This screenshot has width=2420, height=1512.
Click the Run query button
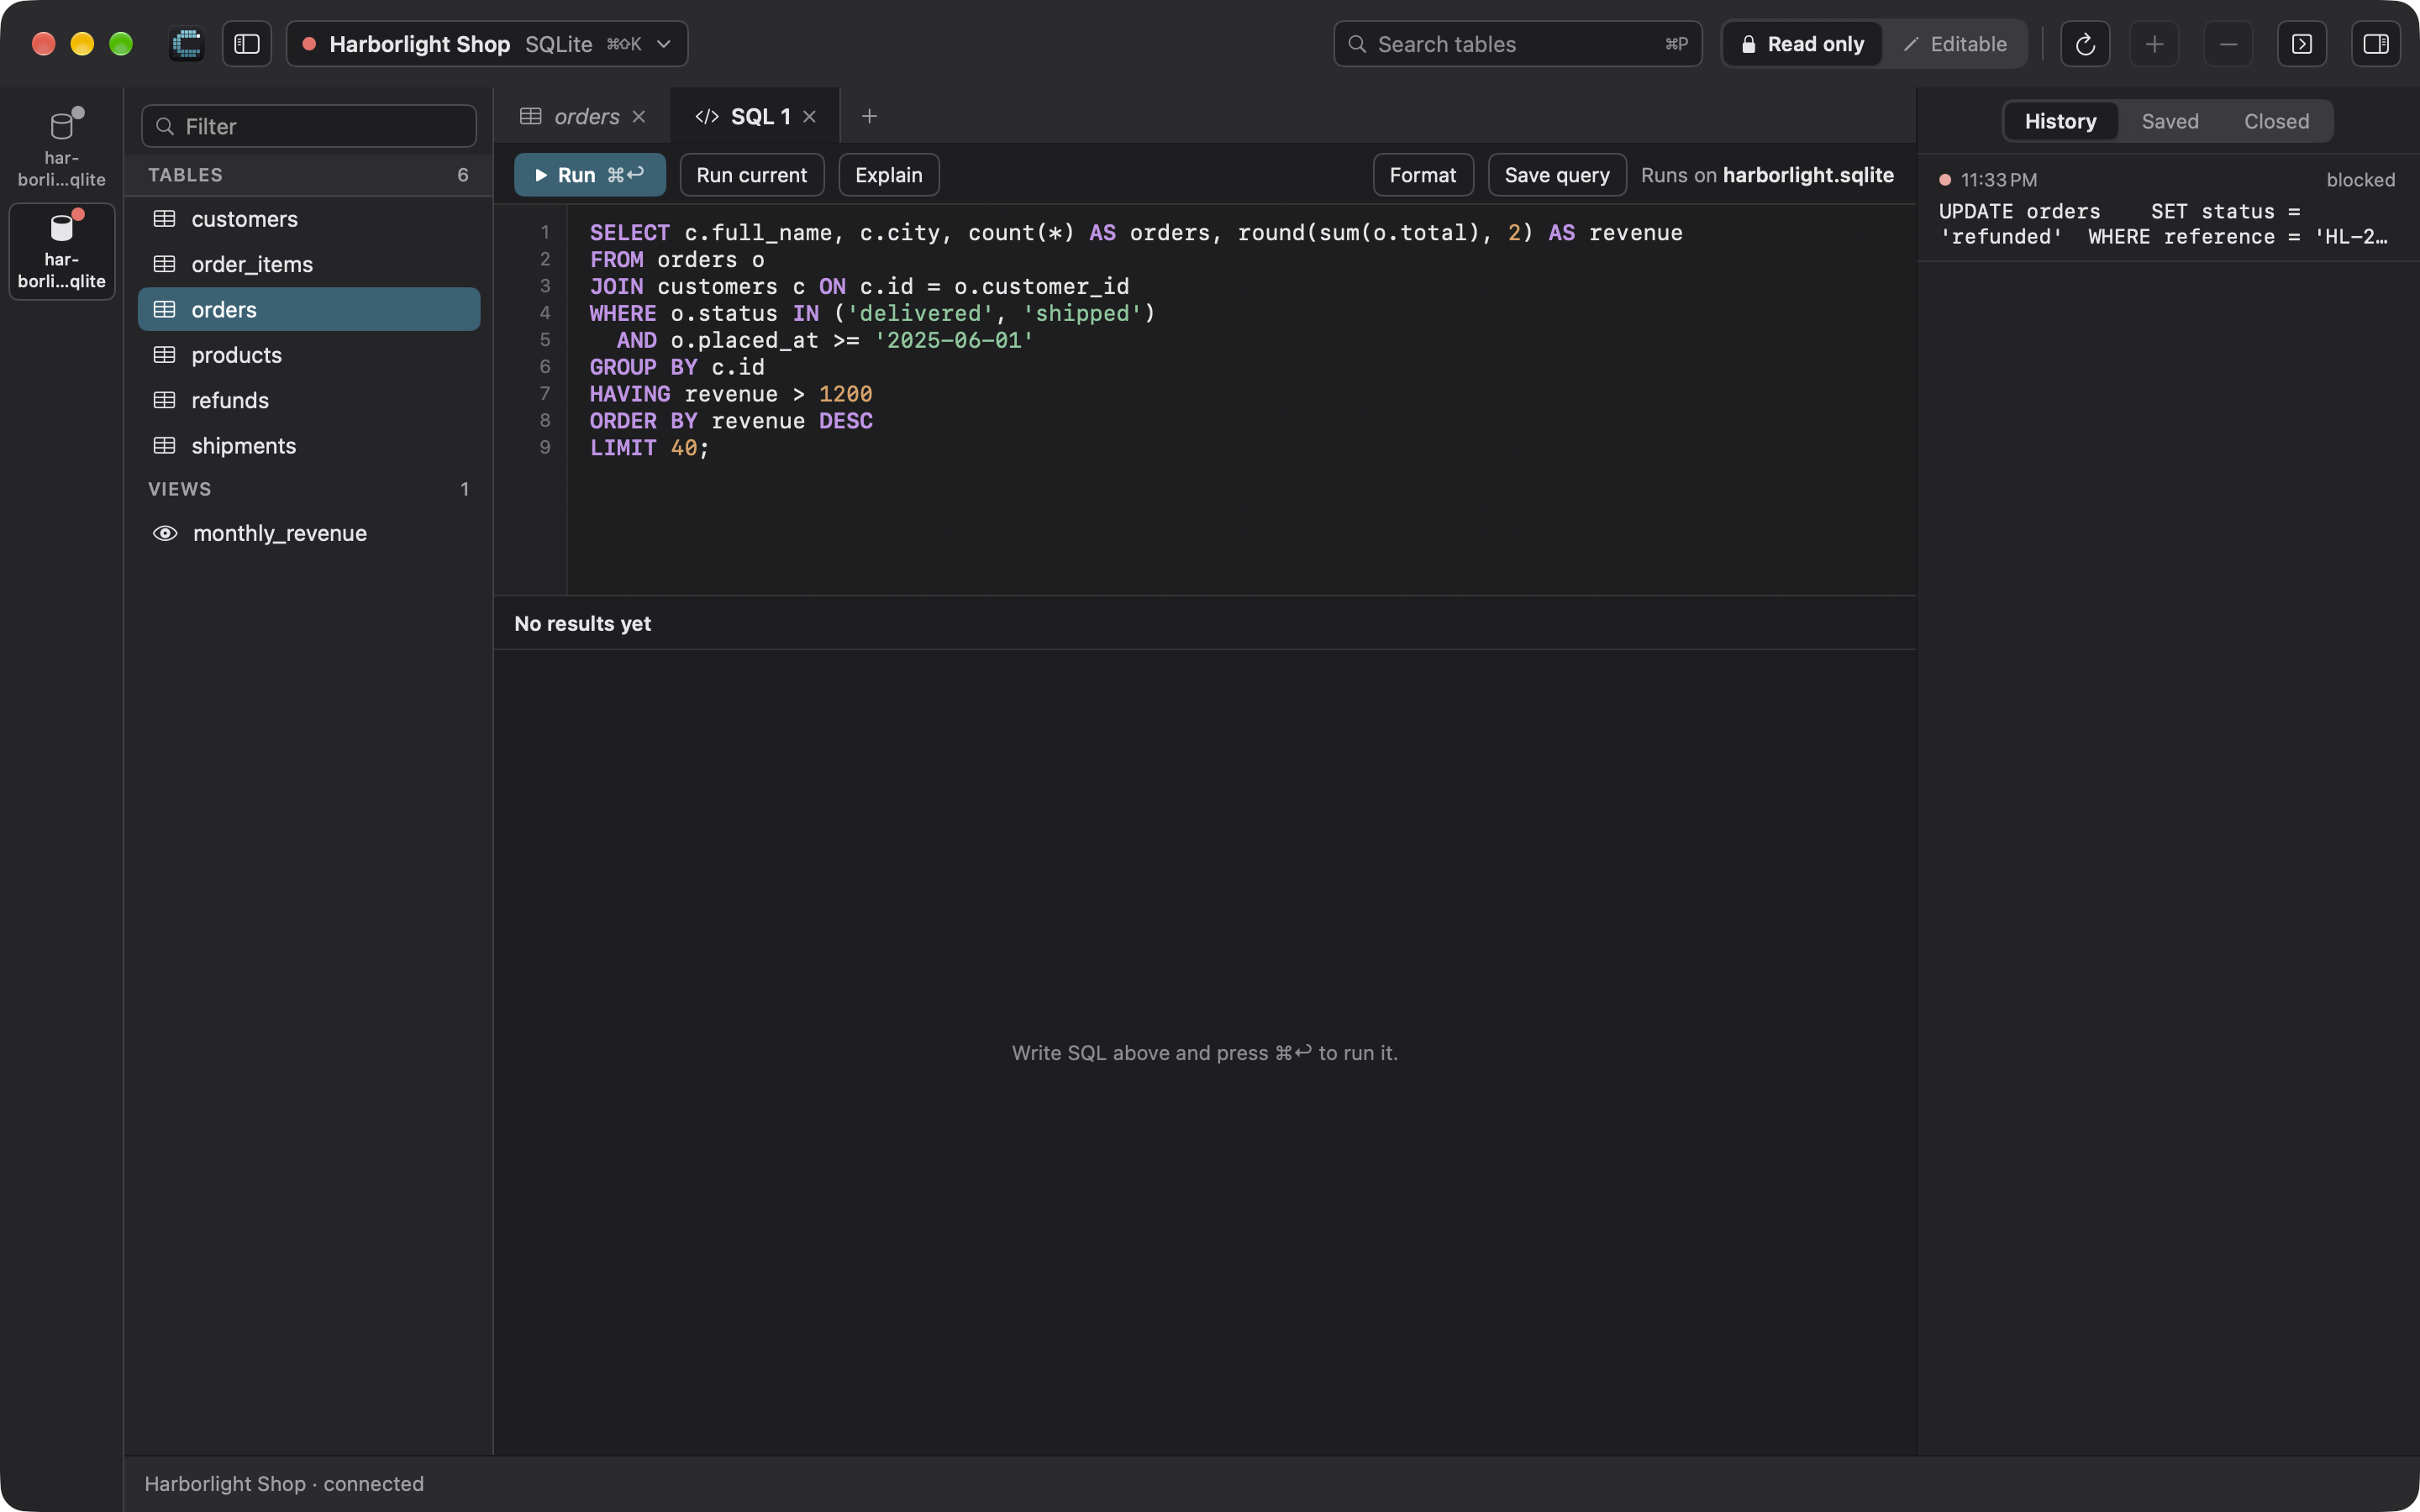pos(590,175)
